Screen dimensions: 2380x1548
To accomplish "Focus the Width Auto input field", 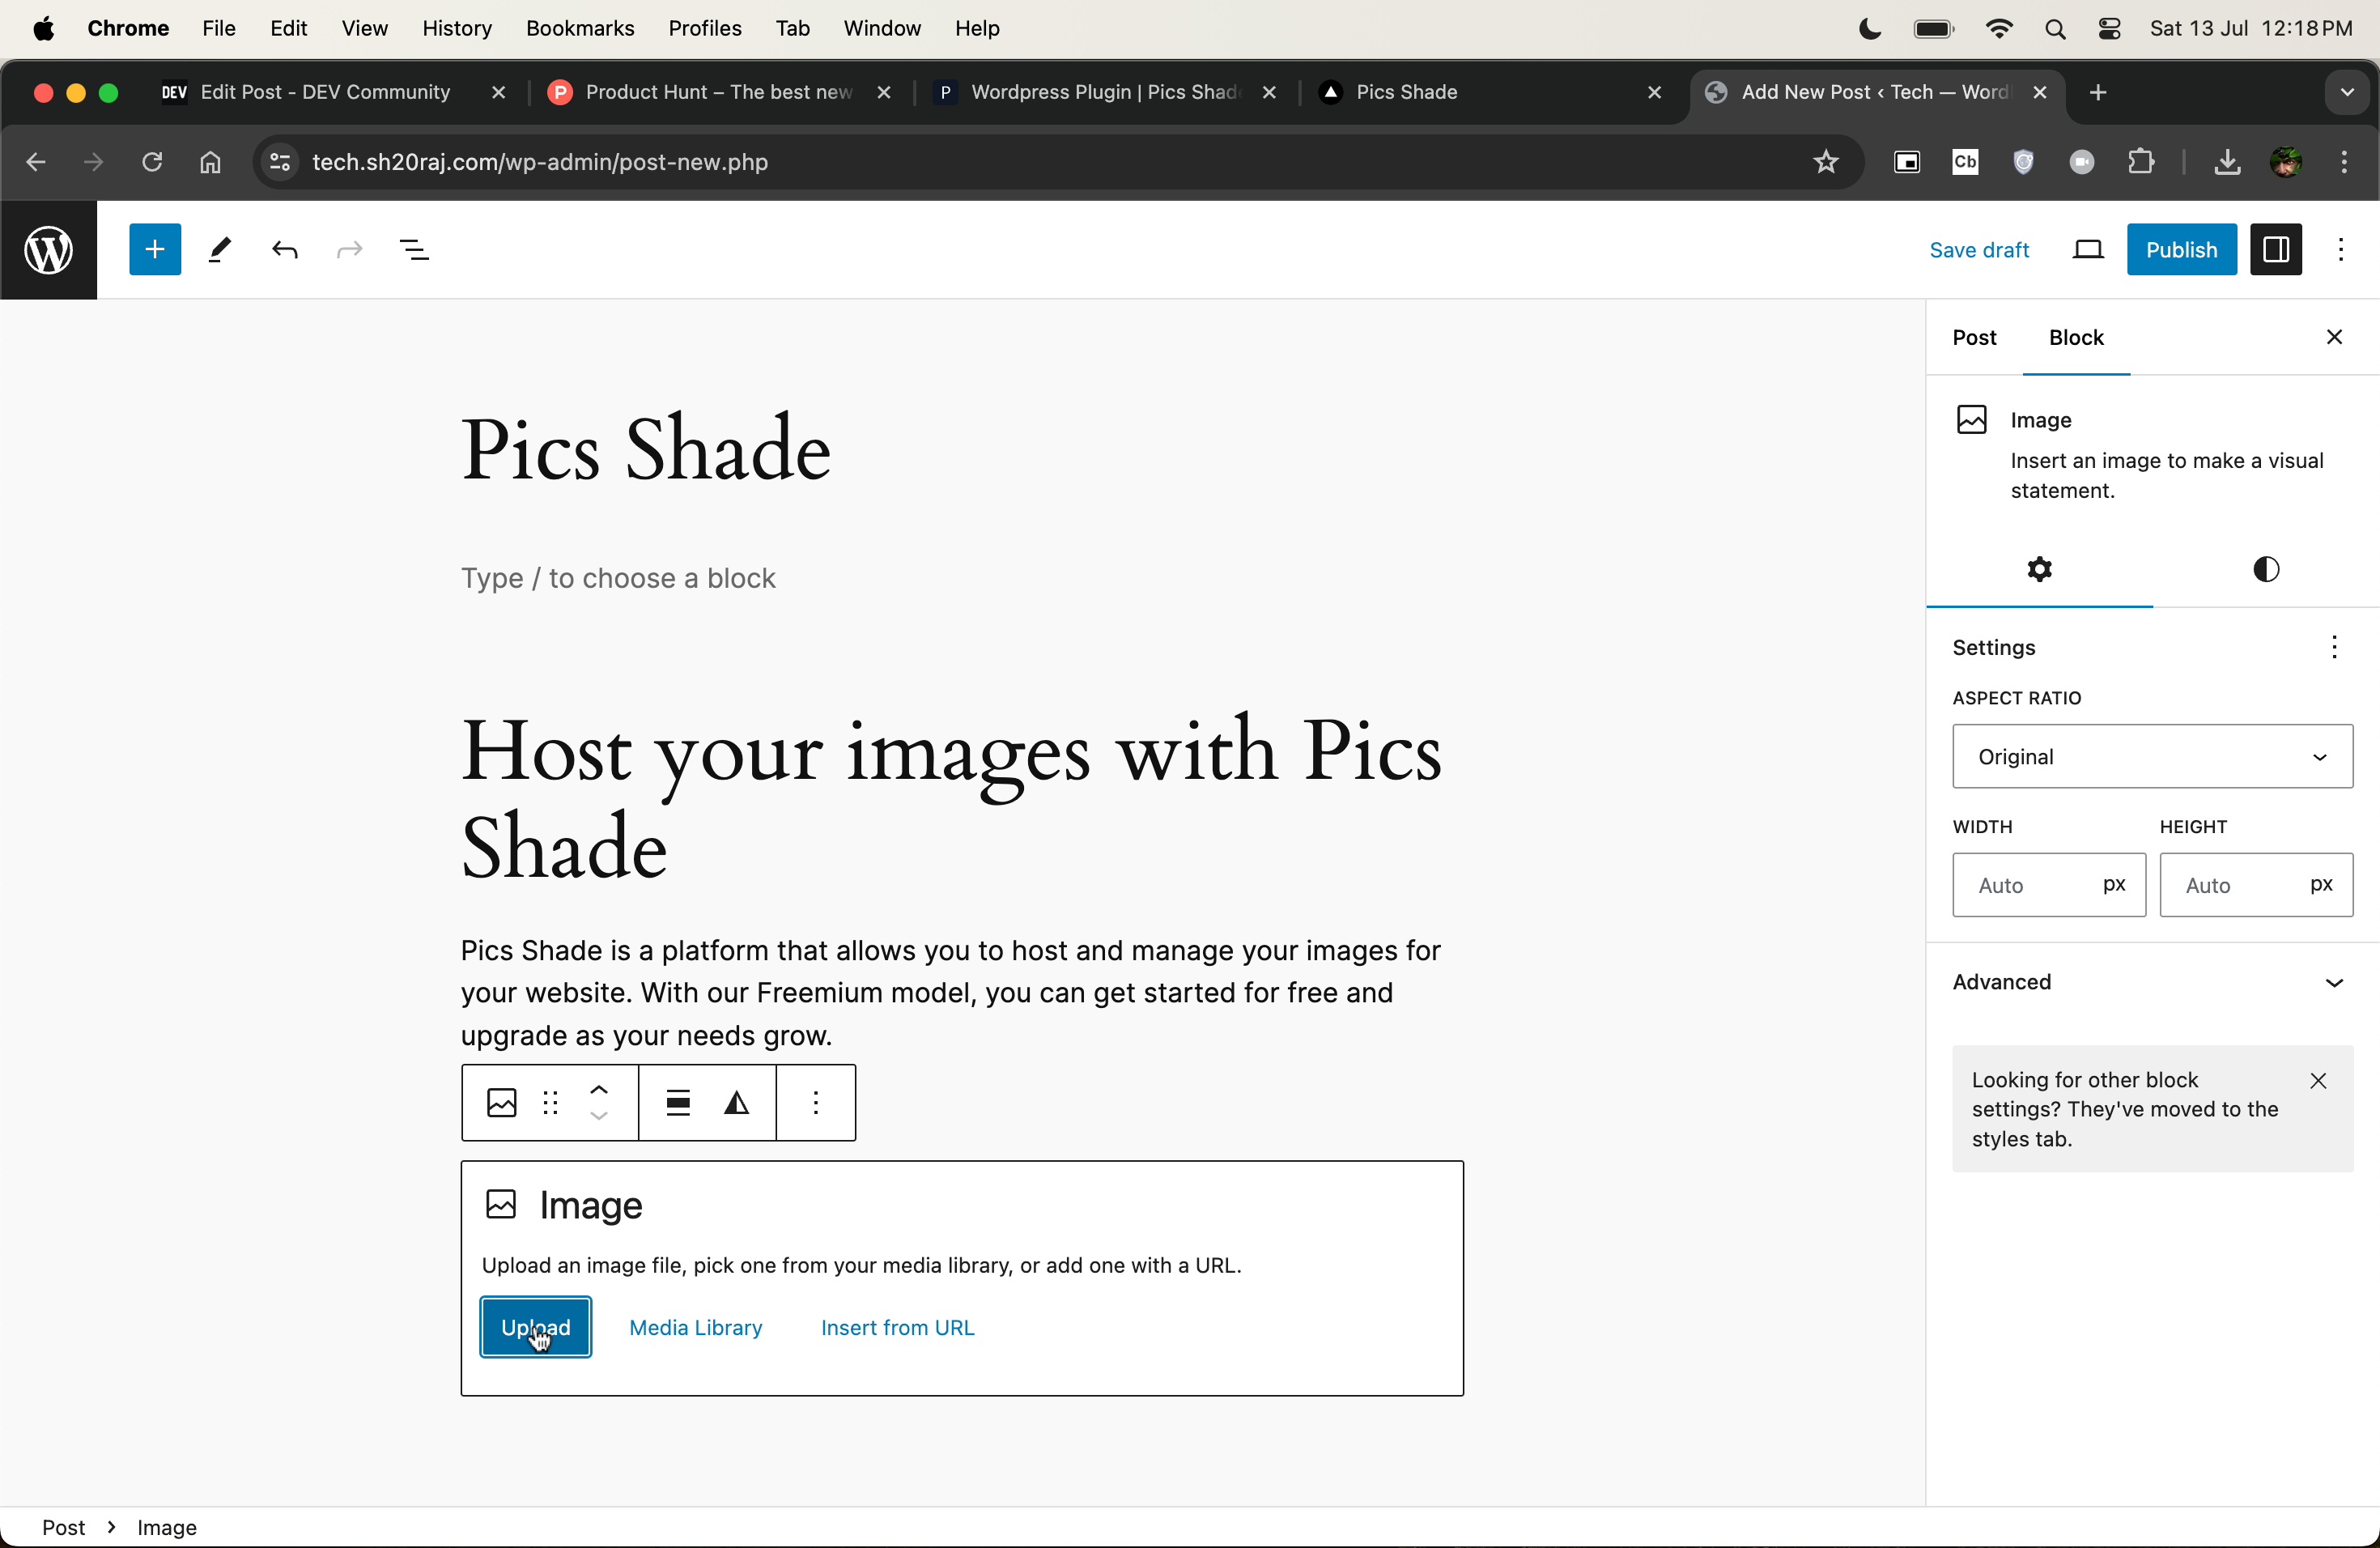I will [2022, 885].
